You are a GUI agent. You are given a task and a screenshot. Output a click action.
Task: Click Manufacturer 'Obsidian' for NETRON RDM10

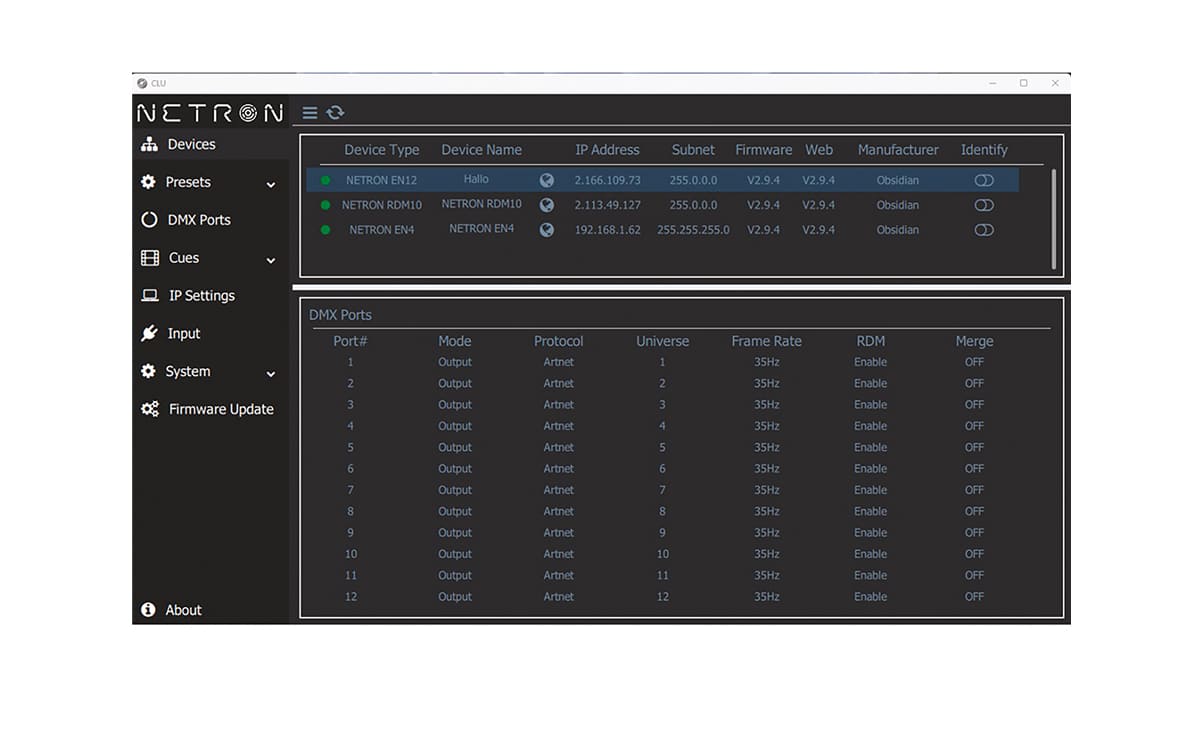898,205
